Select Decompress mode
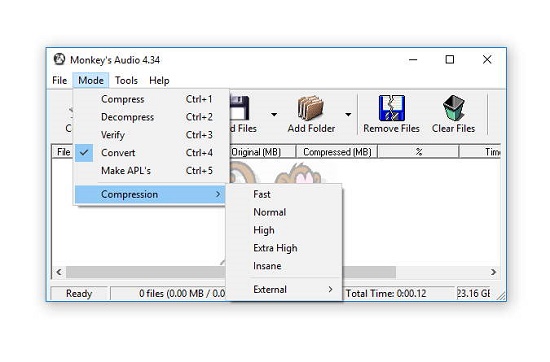This screenshot has width=550, height=362. pos(150,117)
